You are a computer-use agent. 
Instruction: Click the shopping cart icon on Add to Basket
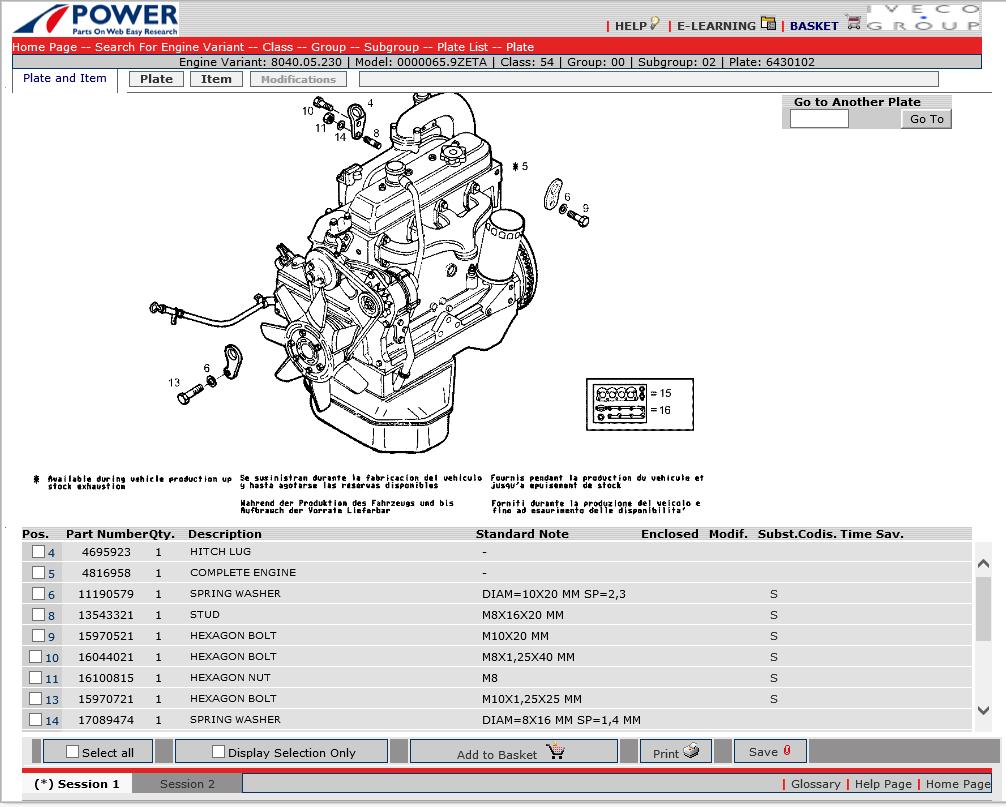(556, 751)
